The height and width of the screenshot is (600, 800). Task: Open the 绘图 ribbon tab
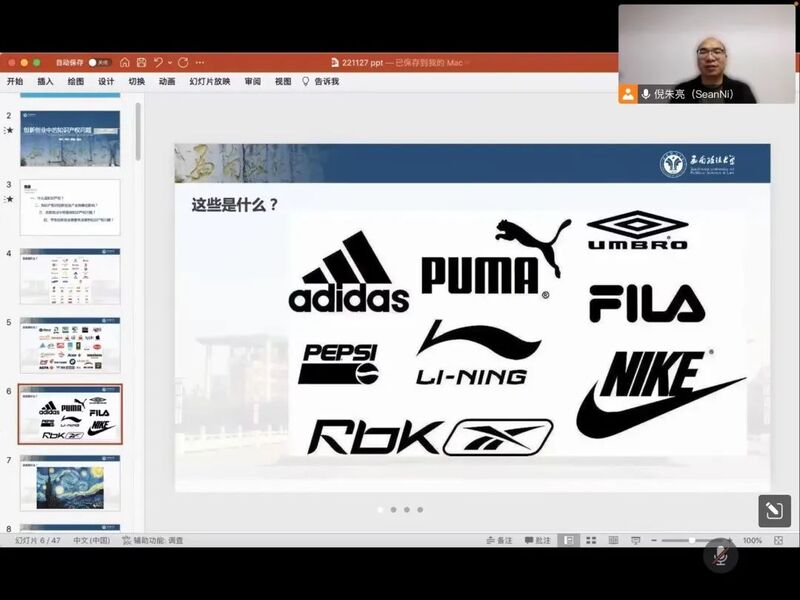[76, 82]
